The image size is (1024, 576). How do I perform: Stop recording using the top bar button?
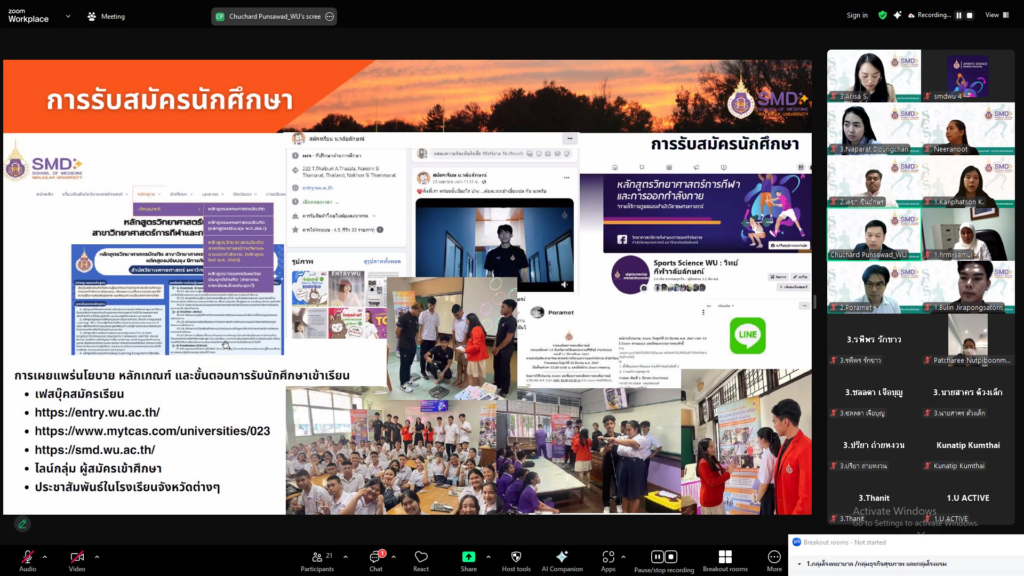pyautogui.click(x=970, y=15)
